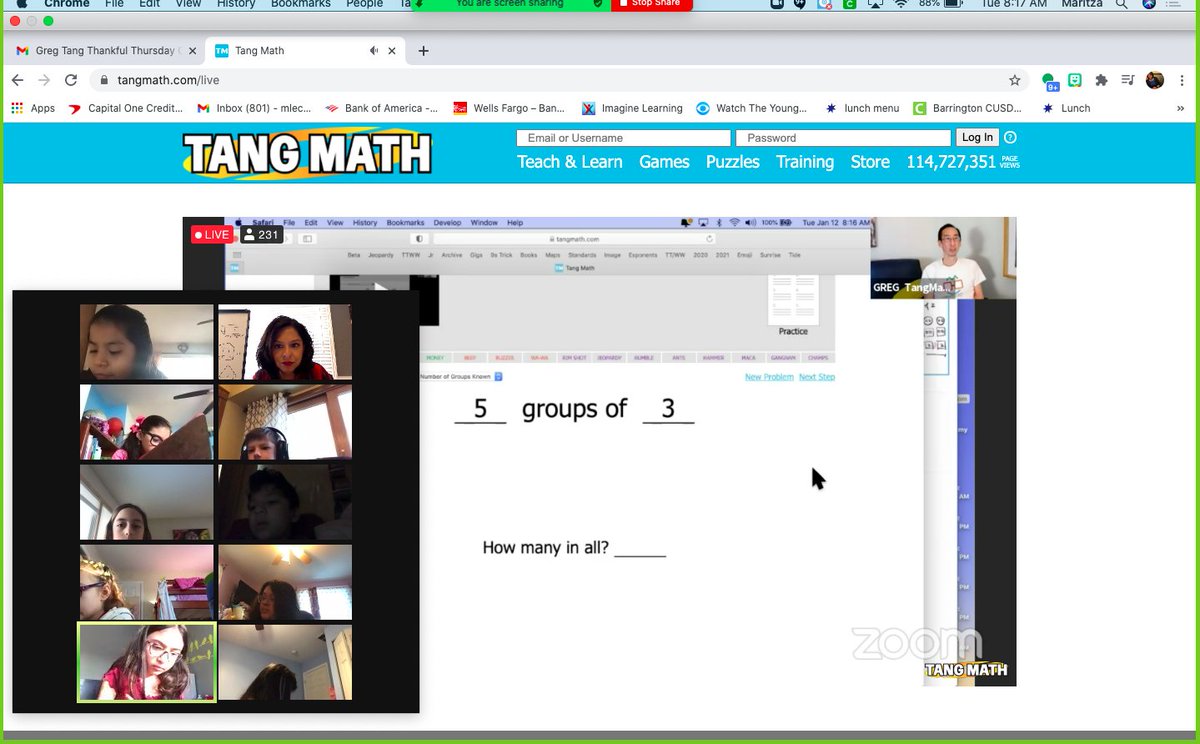Select the Zoom tile of woman in red top
Image resolution: width=1200 pixels, height=744 pixels.
click(285, 342)
